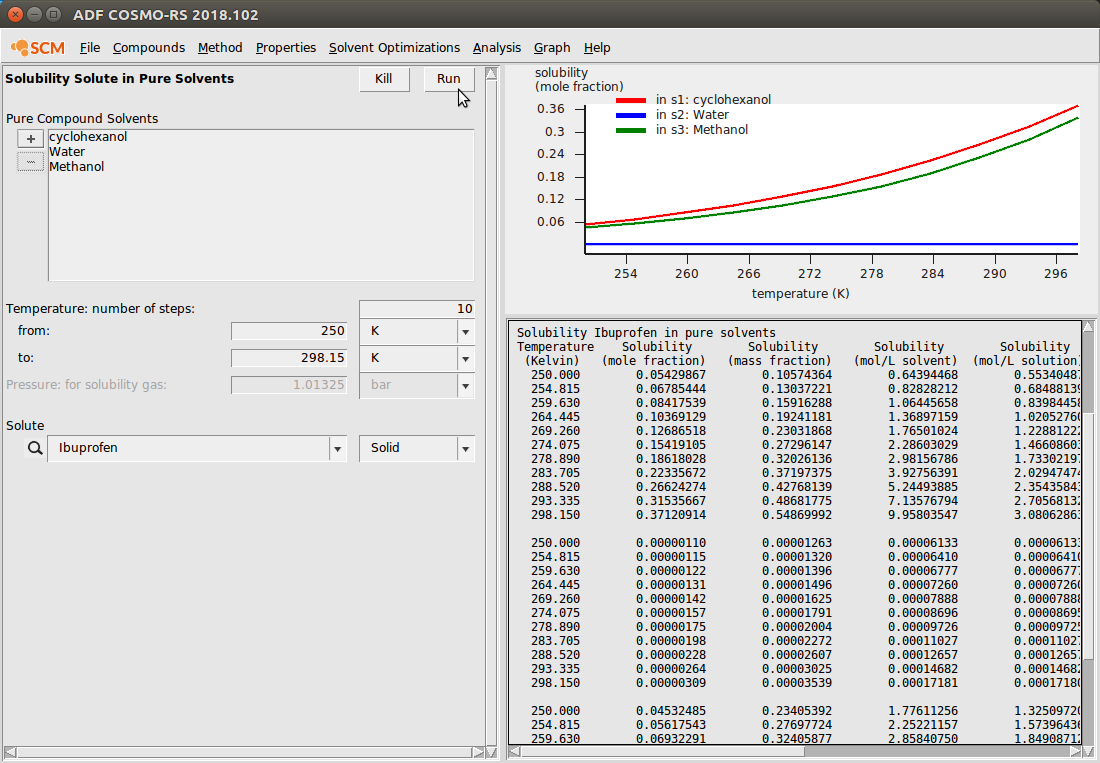
Task: Click the 'in s3: Methanol' legend label
Action: click(x=702, y=130)
